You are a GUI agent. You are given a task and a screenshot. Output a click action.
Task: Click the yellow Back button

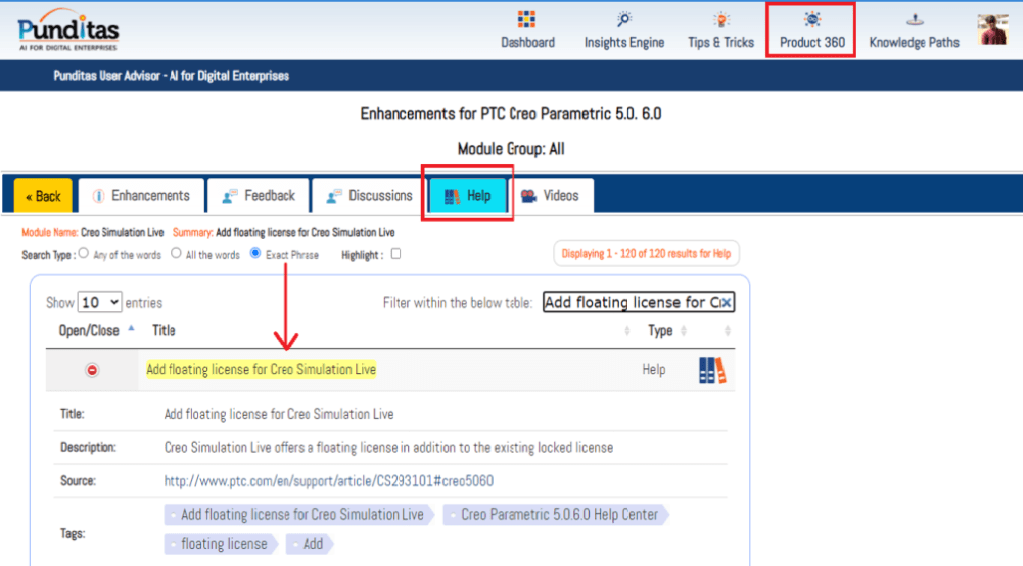(43, 196)
